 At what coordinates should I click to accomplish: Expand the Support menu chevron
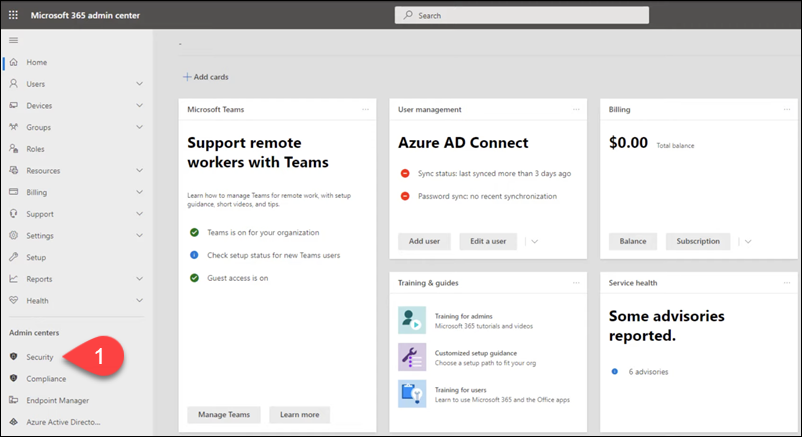pyautogui.click(x=139, y=213)
